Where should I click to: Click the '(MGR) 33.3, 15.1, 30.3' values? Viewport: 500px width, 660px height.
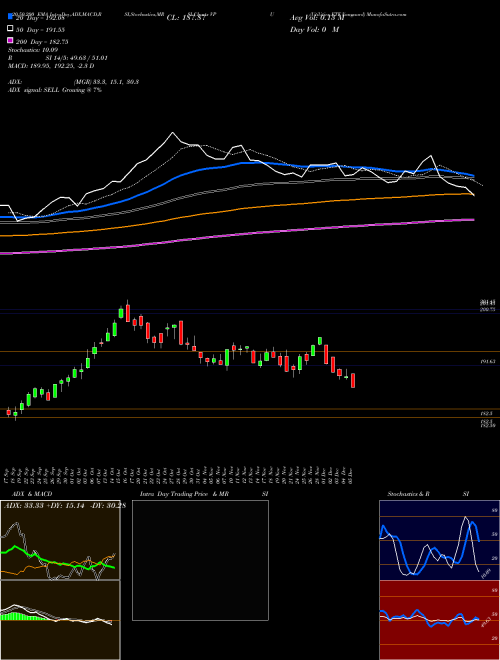pyautogui.click(x=106, y=82)
